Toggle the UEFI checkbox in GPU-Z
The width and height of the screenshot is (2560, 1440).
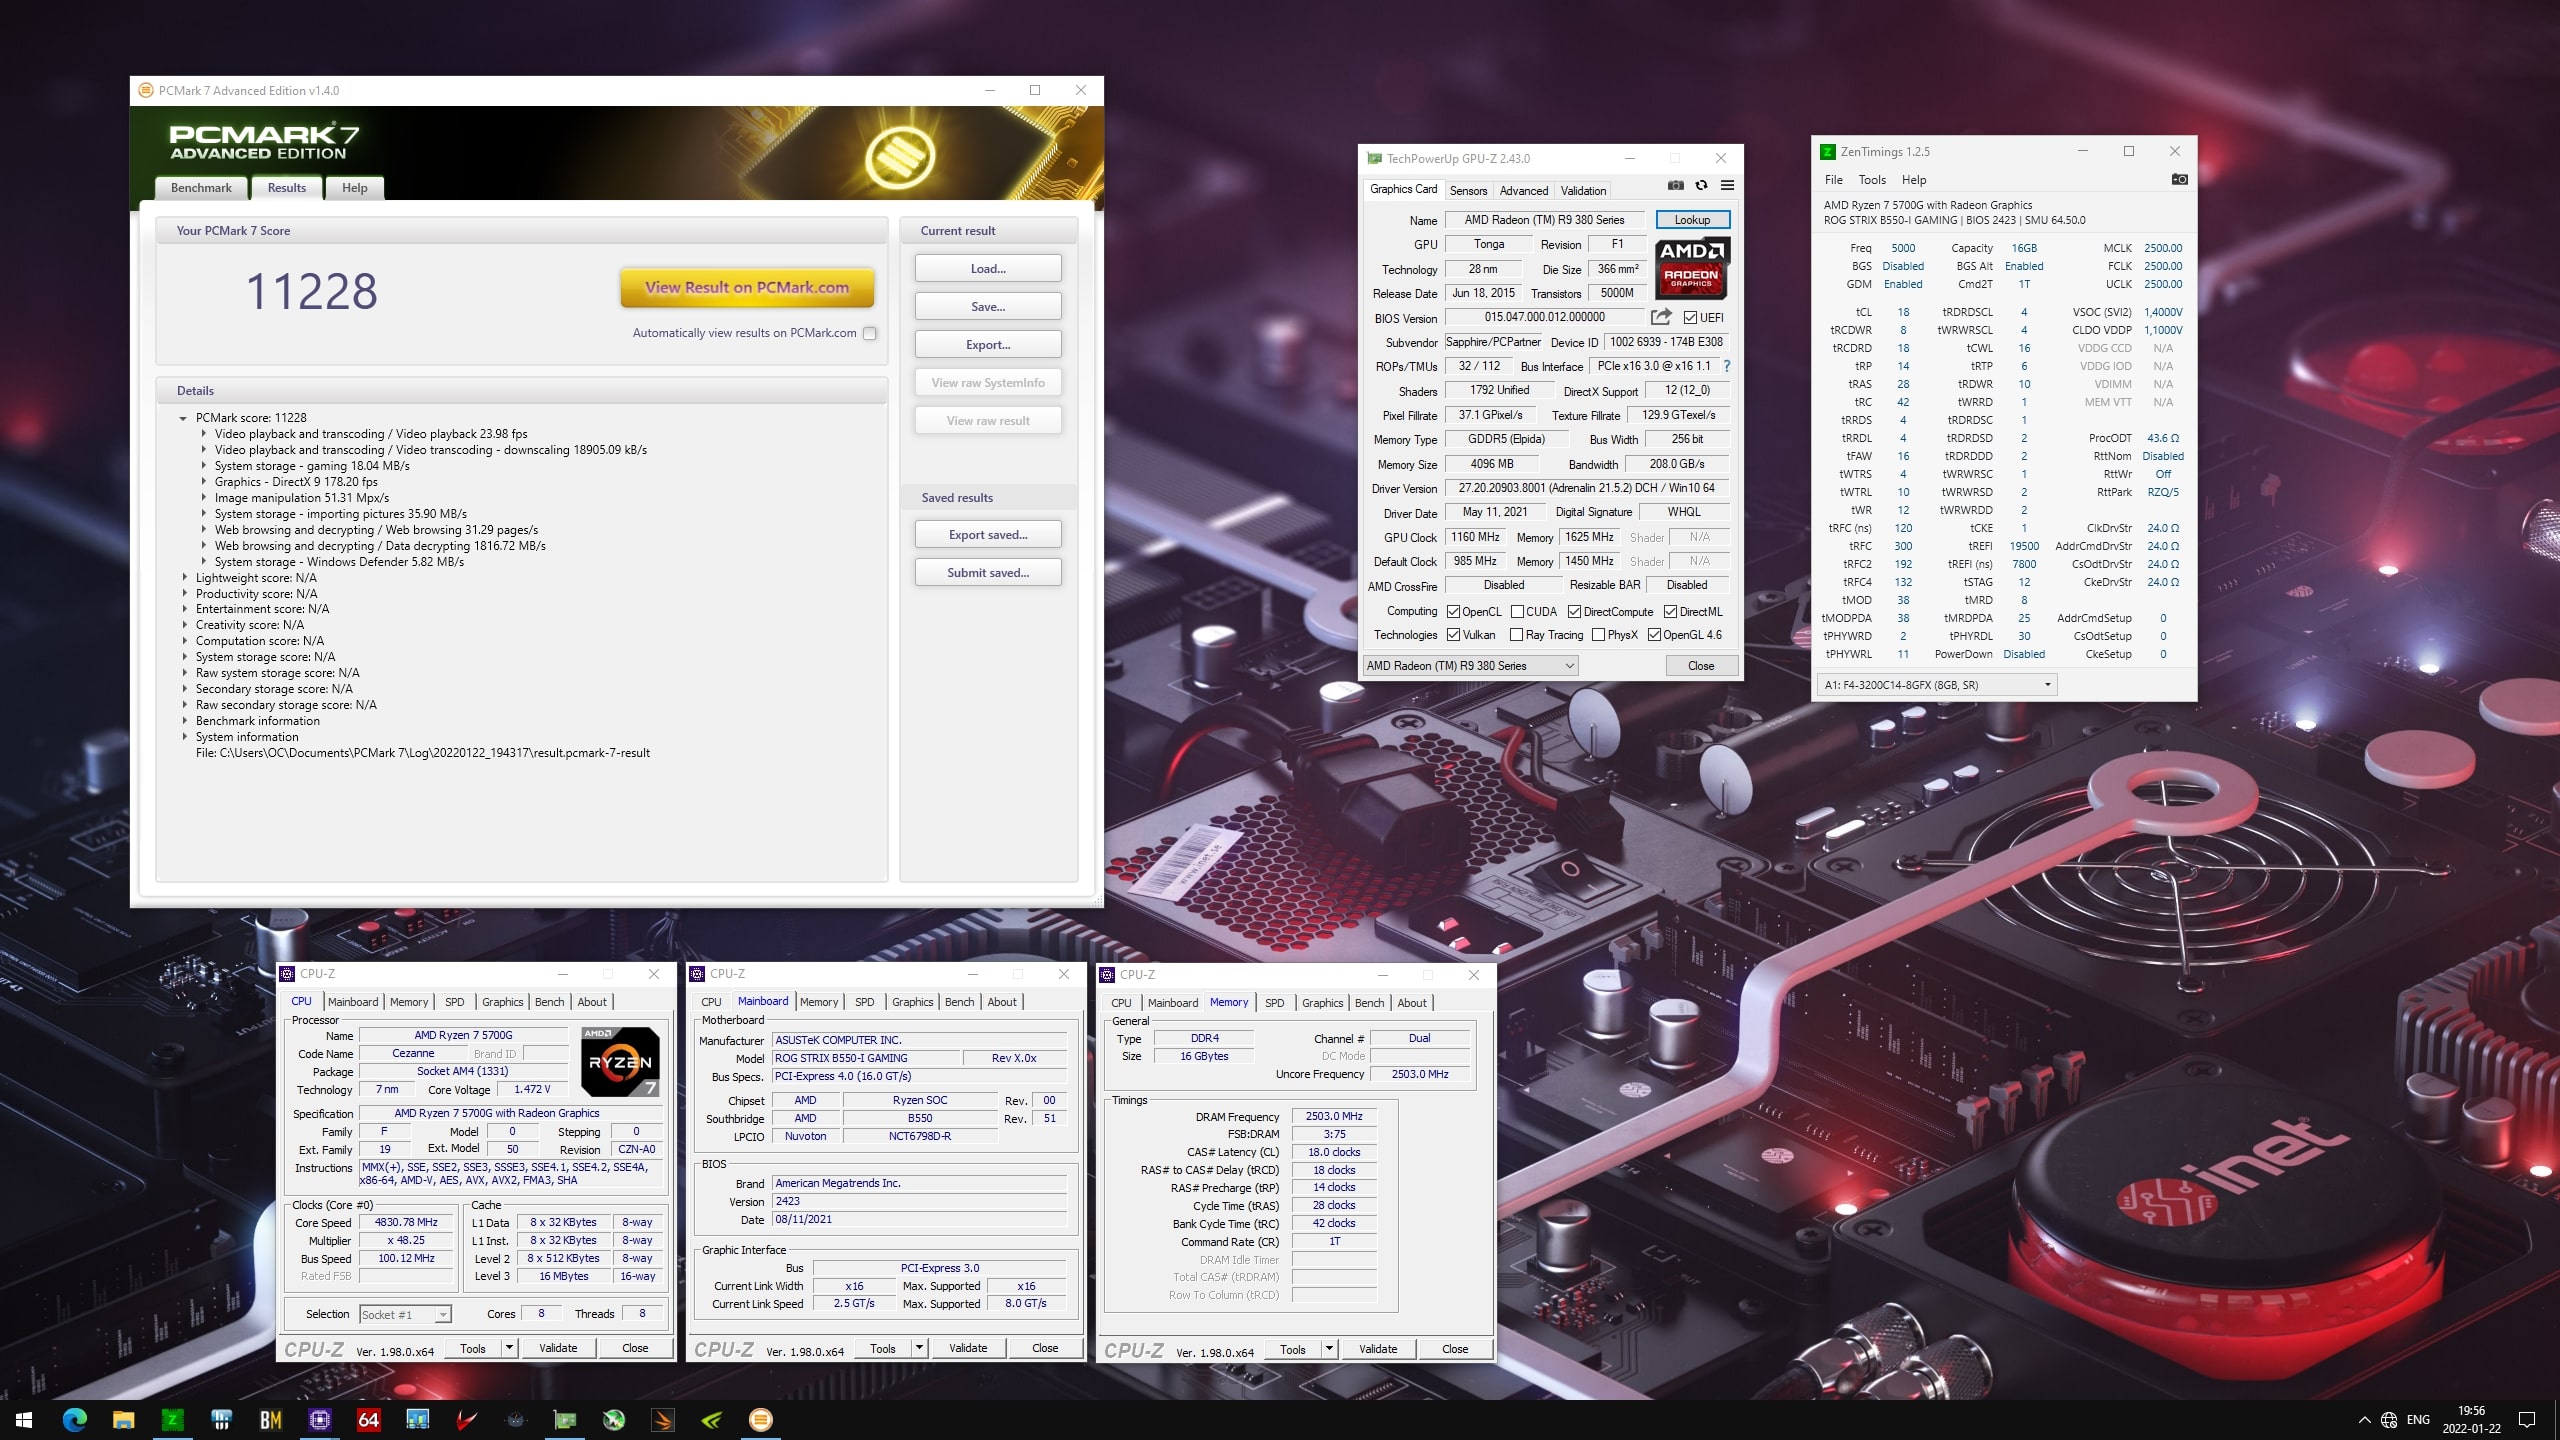(1690, 317)
